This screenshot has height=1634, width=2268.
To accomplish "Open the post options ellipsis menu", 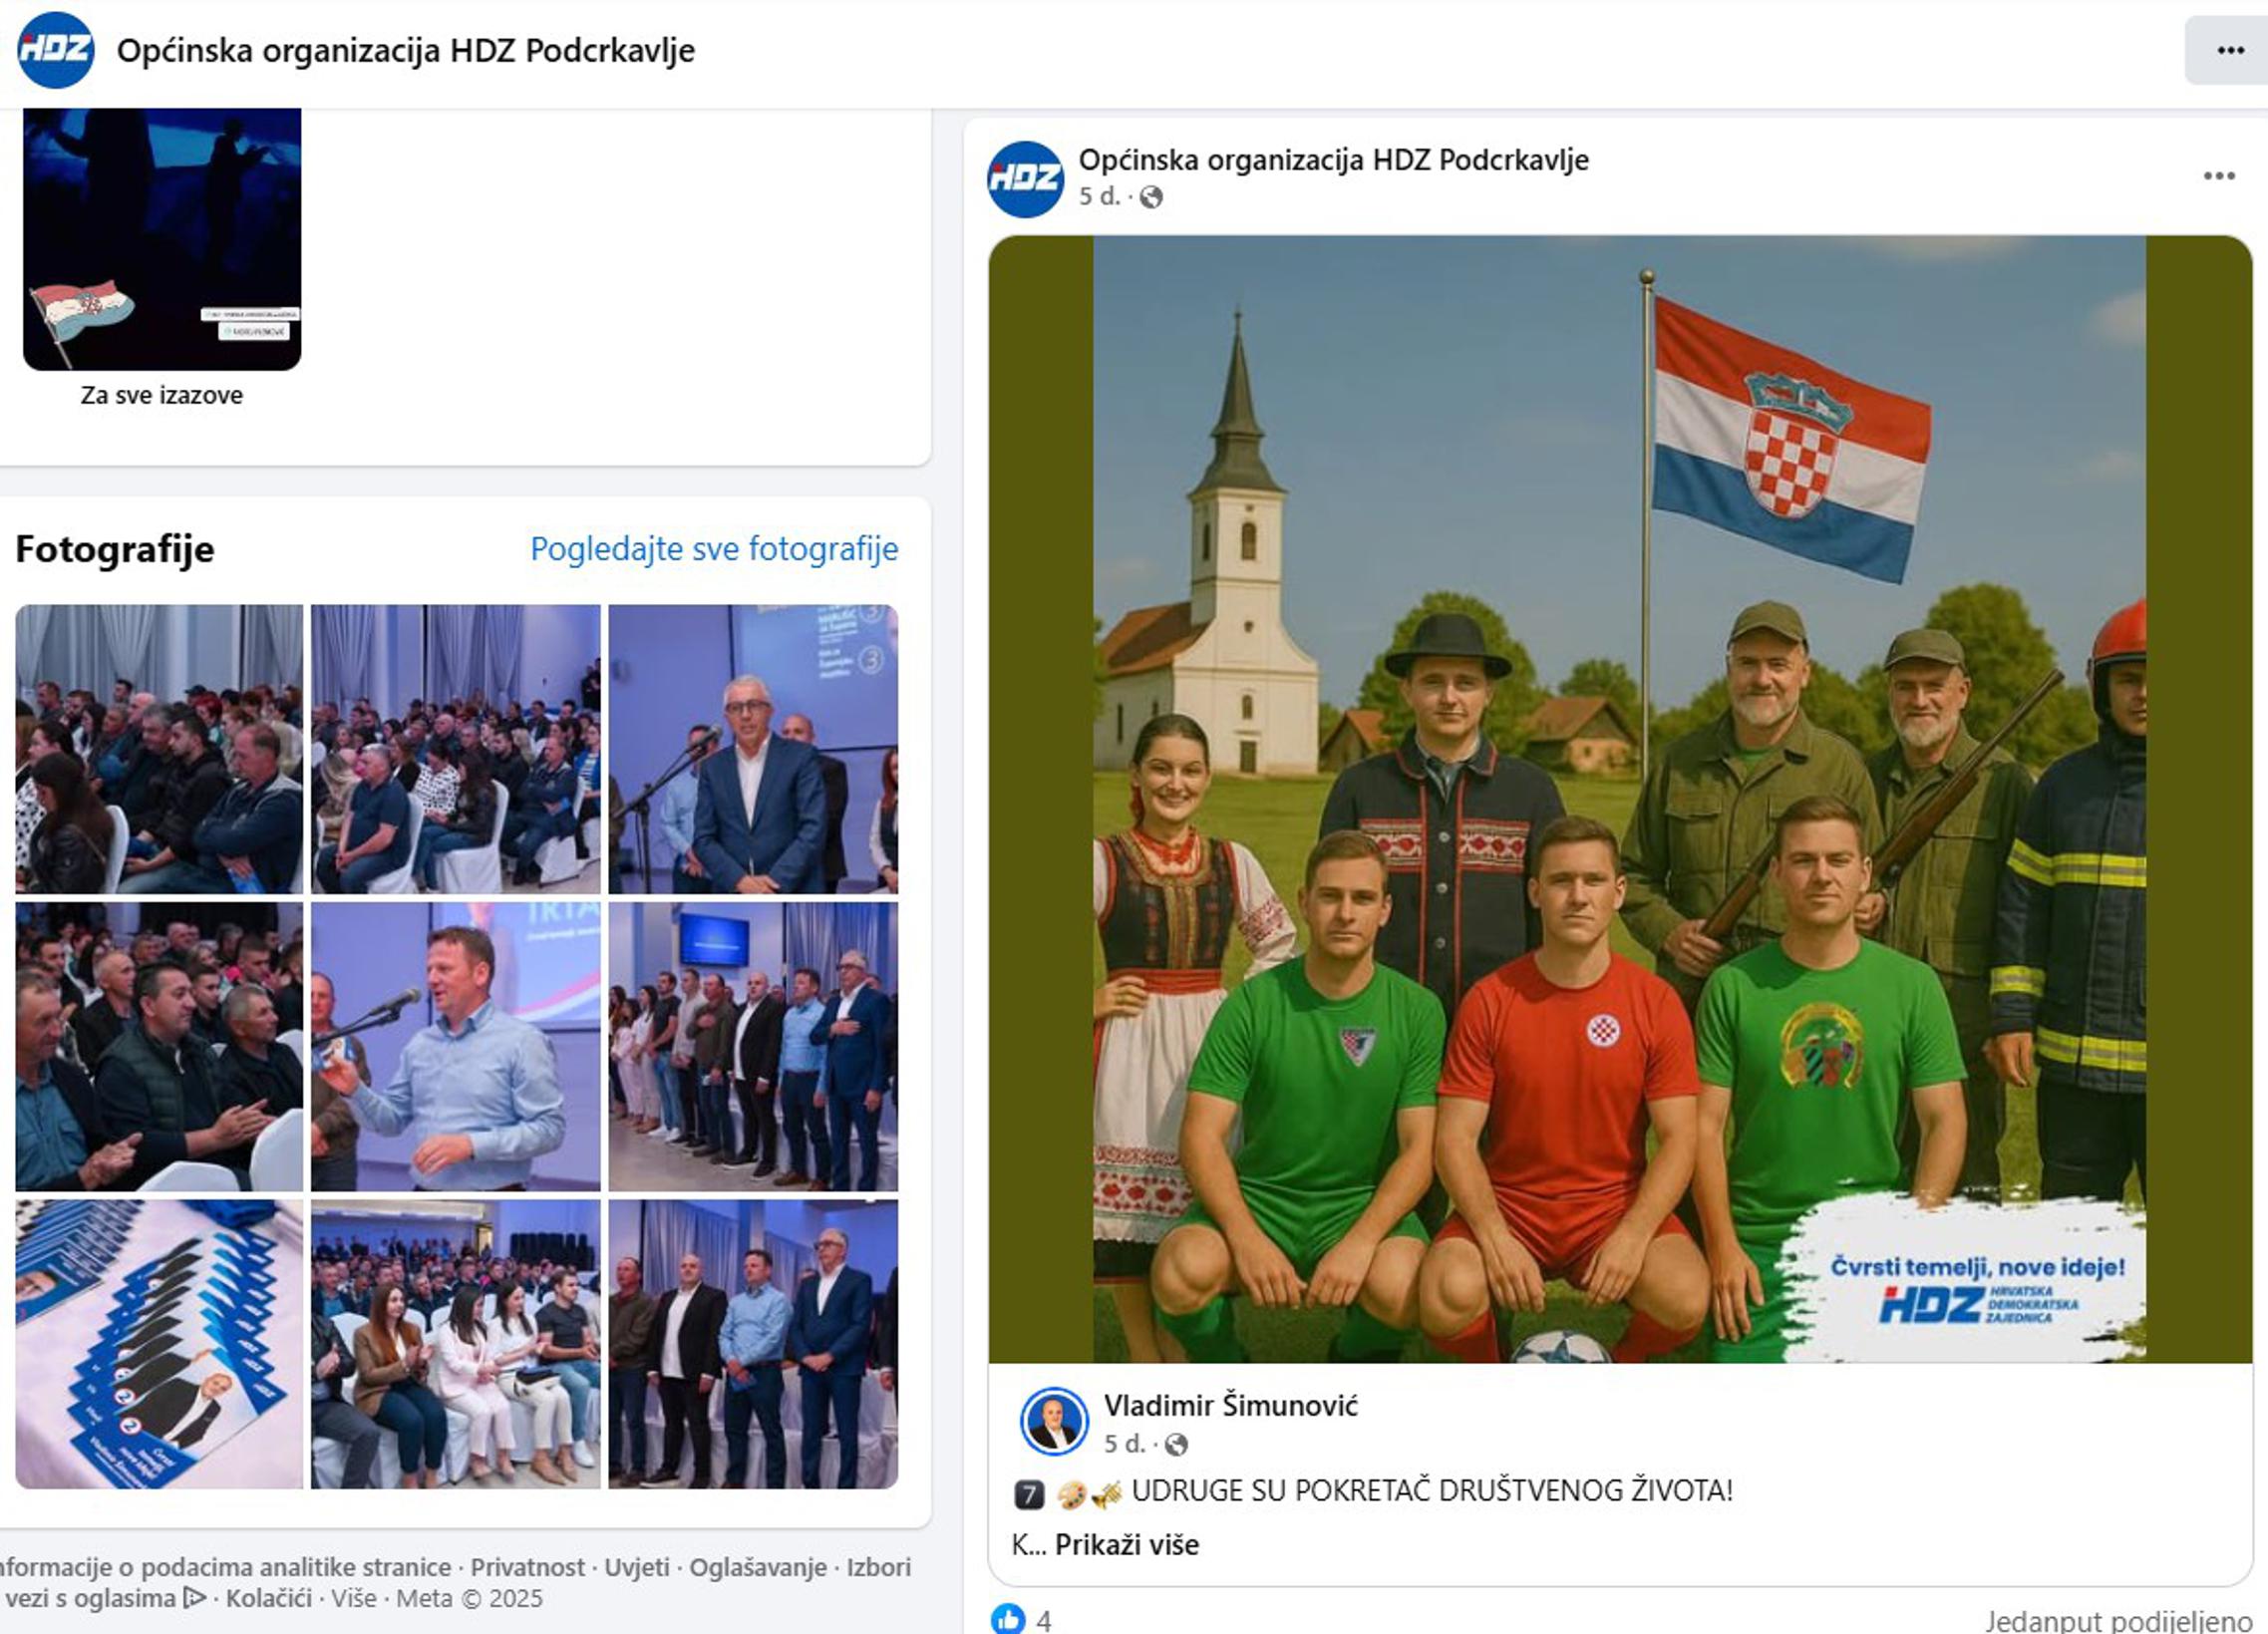I will tap(2219, 176).
